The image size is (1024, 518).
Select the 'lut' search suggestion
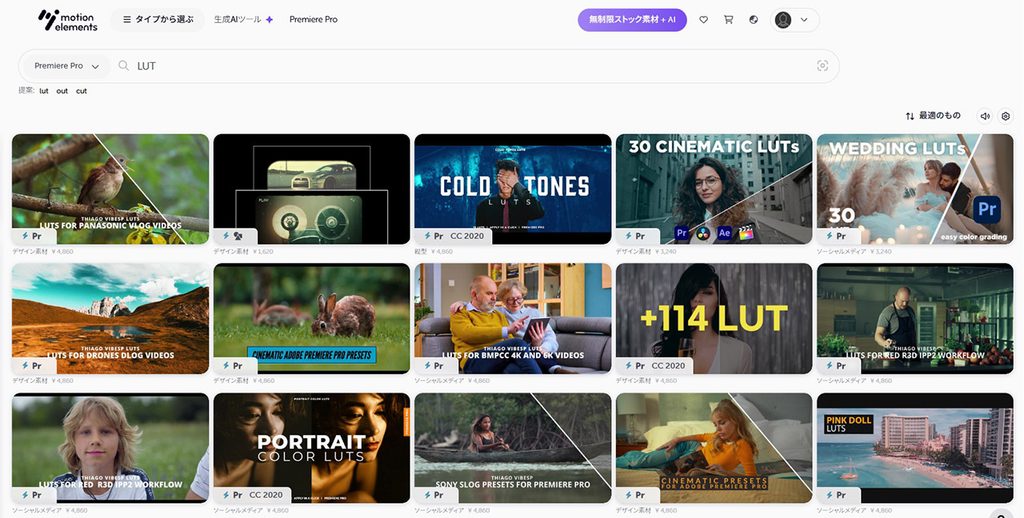point(44,91)
